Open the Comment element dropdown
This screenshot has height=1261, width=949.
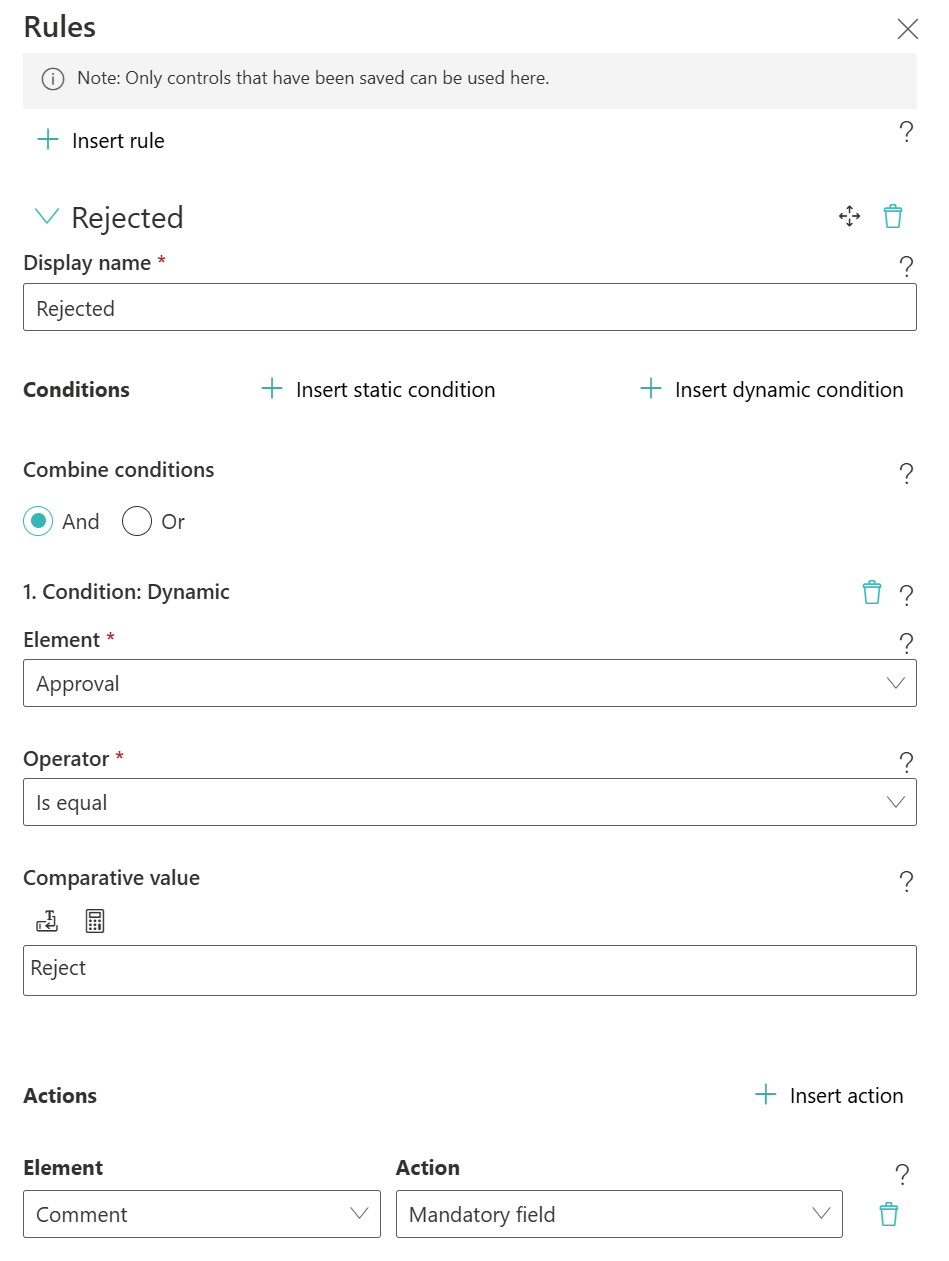(x=201, y=1214)
